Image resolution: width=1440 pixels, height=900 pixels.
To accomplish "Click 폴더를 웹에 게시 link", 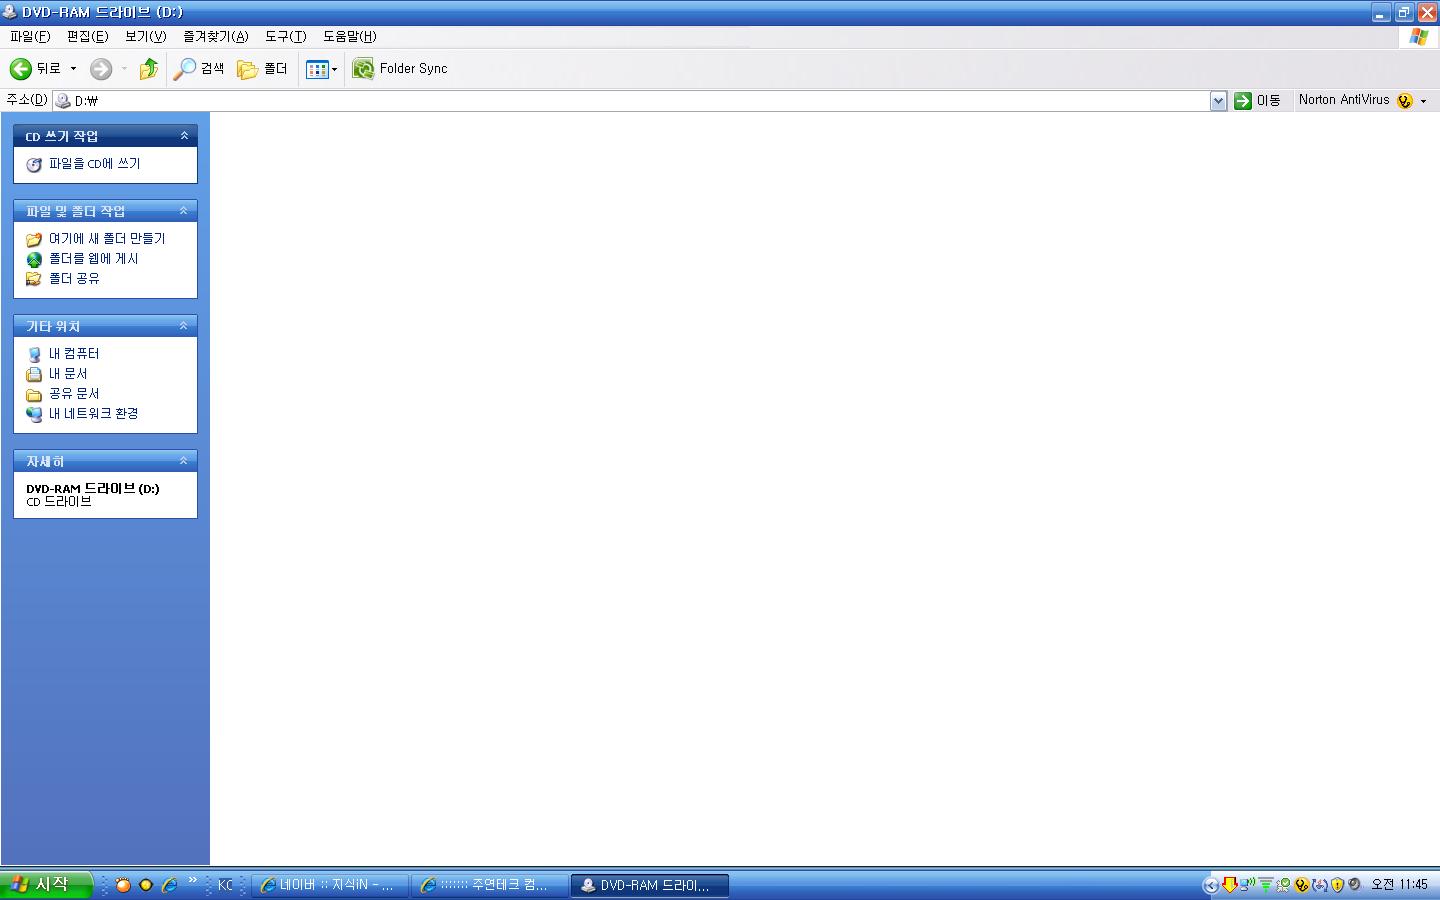I will (x=94, y=259).
